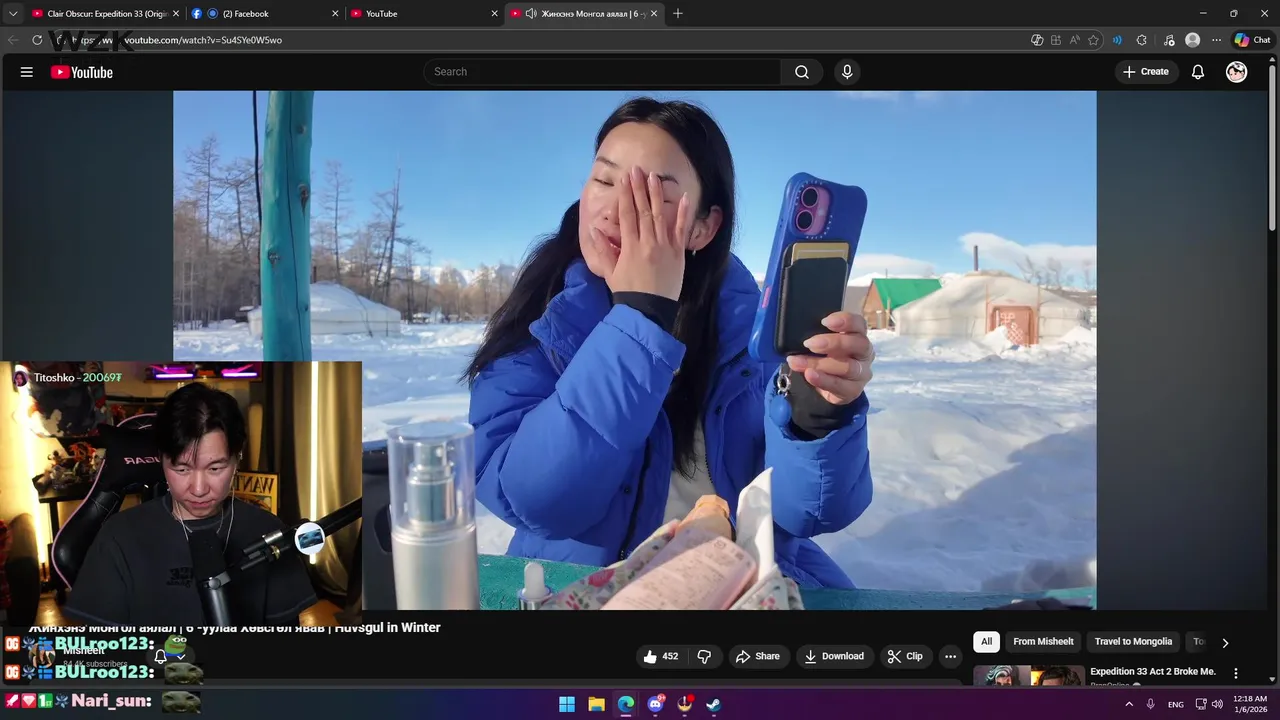Click the browser back arrow
The height and width of the screenshot is (720, 1280).
click(x=13, y=40)
